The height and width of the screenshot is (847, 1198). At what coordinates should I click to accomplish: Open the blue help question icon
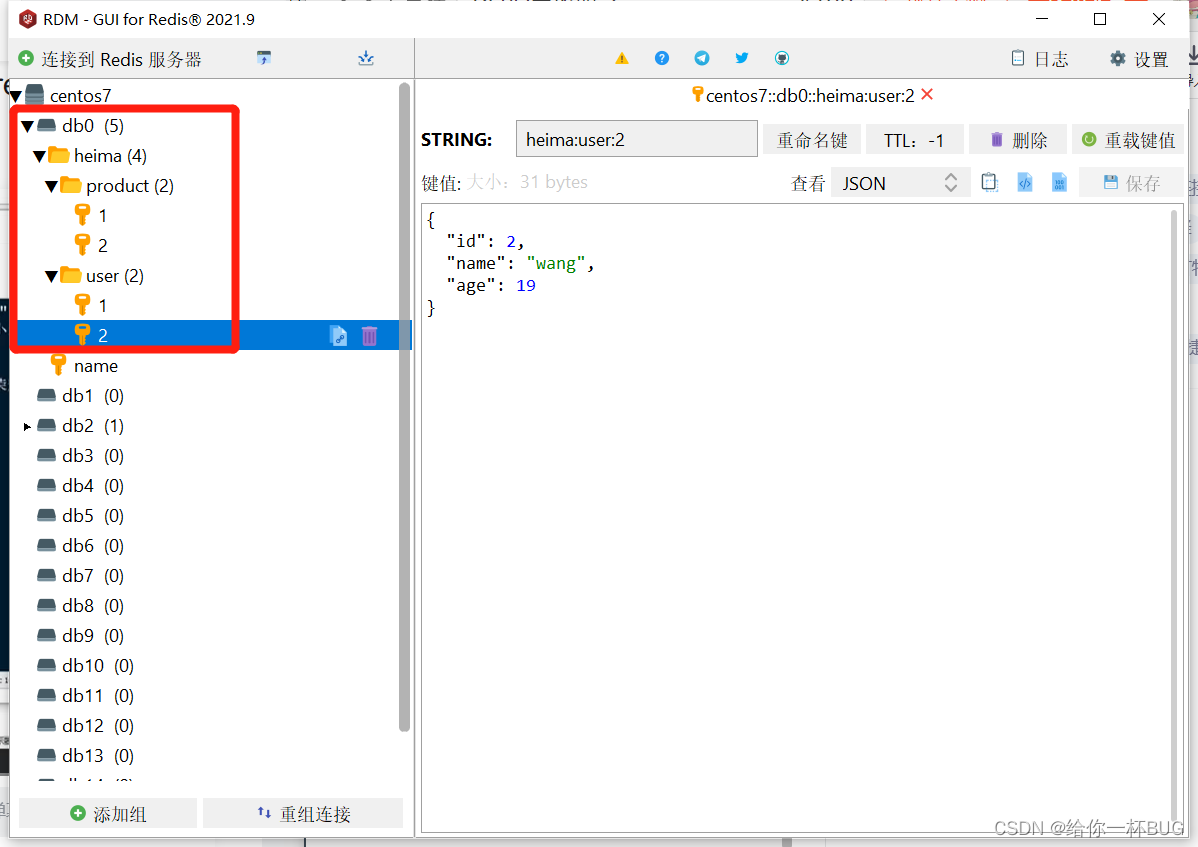click(x=662, y=58)
